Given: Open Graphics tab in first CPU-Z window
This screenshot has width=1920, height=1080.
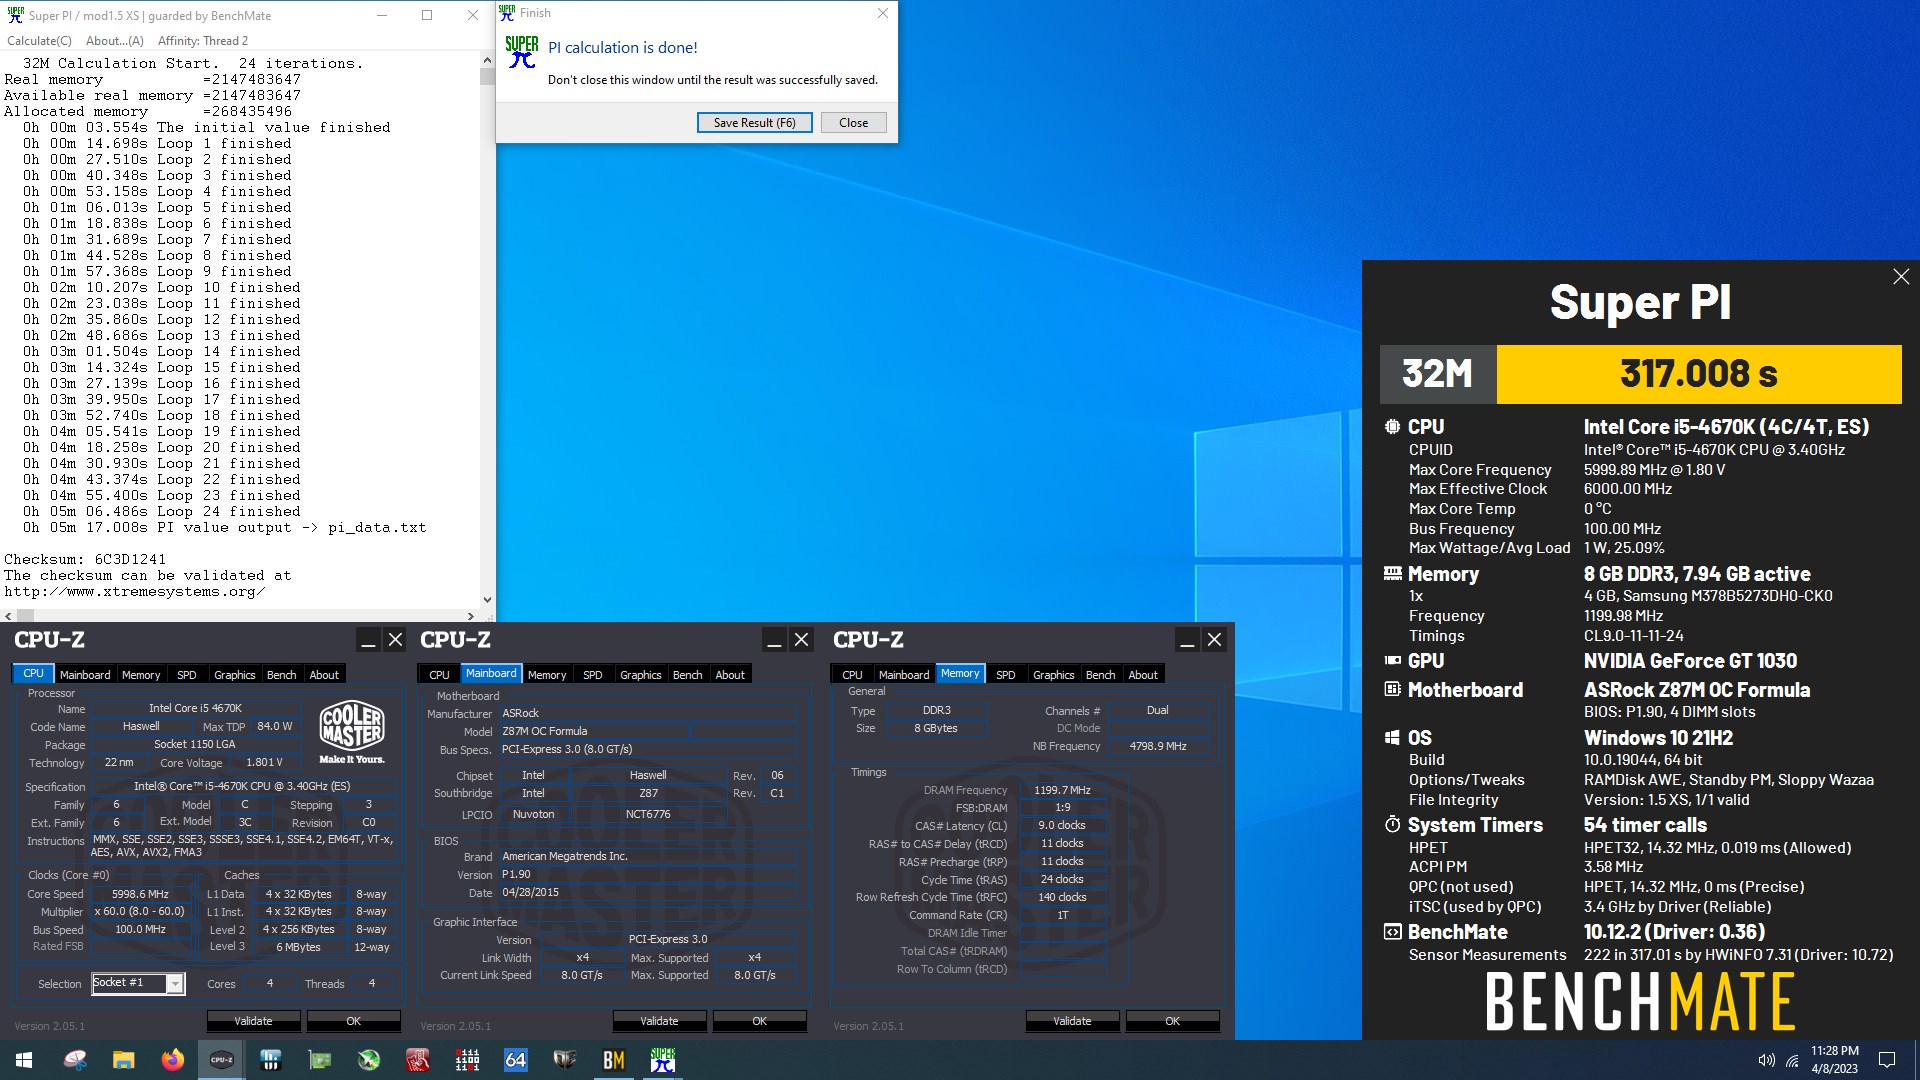Looking at the screenshot, I should click(x=235, y=675).
